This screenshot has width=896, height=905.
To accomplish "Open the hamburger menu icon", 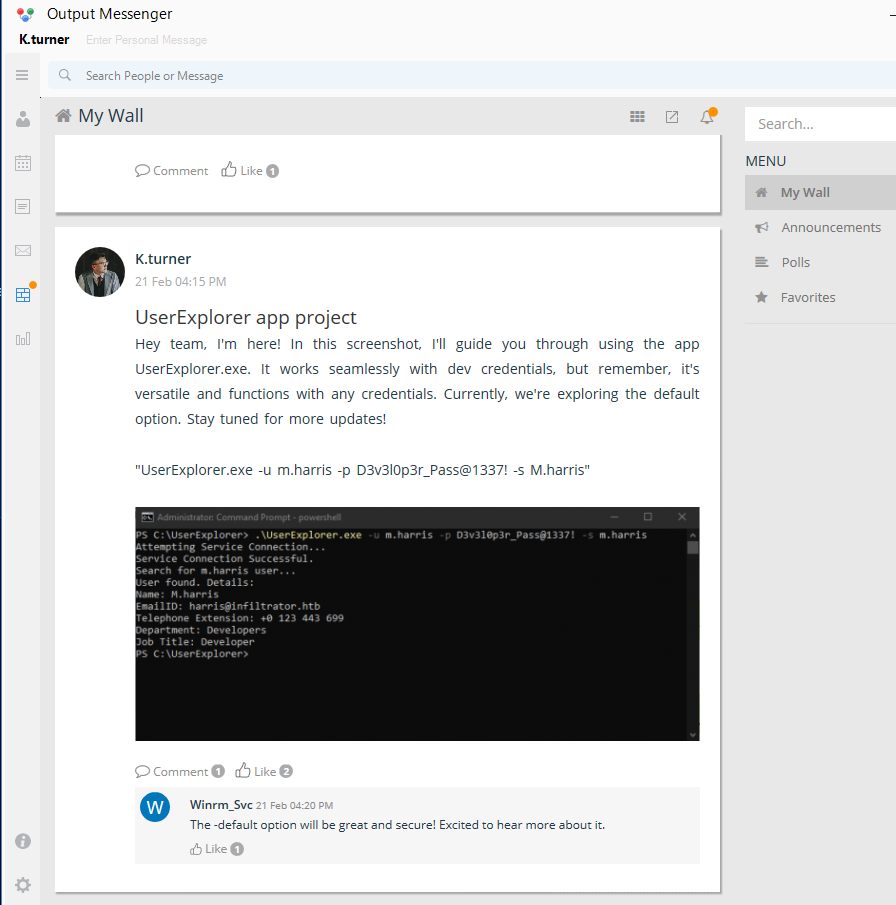I will tap(22, 75).
